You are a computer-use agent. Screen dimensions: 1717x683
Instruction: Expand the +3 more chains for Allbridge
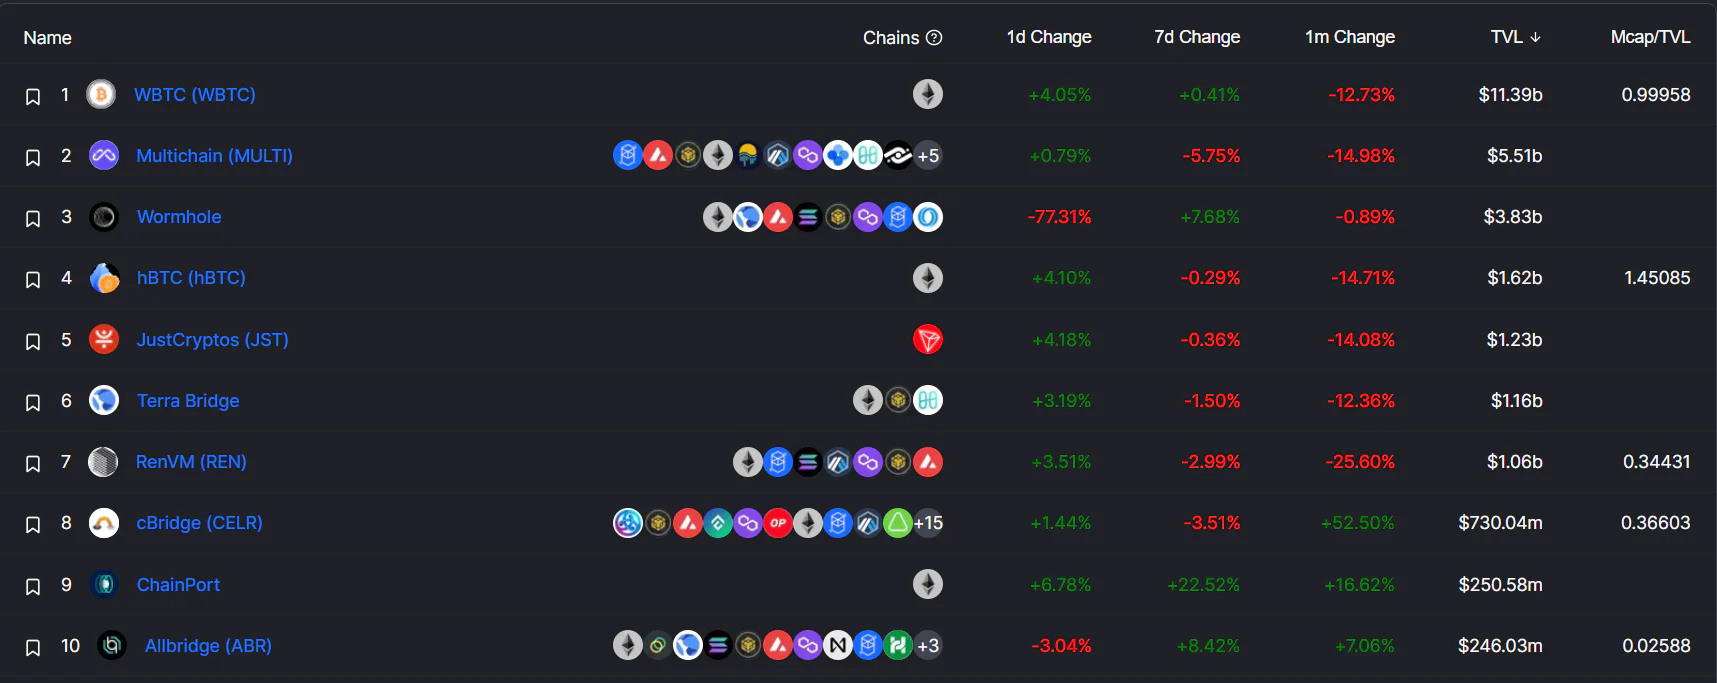tap(928, 646)
